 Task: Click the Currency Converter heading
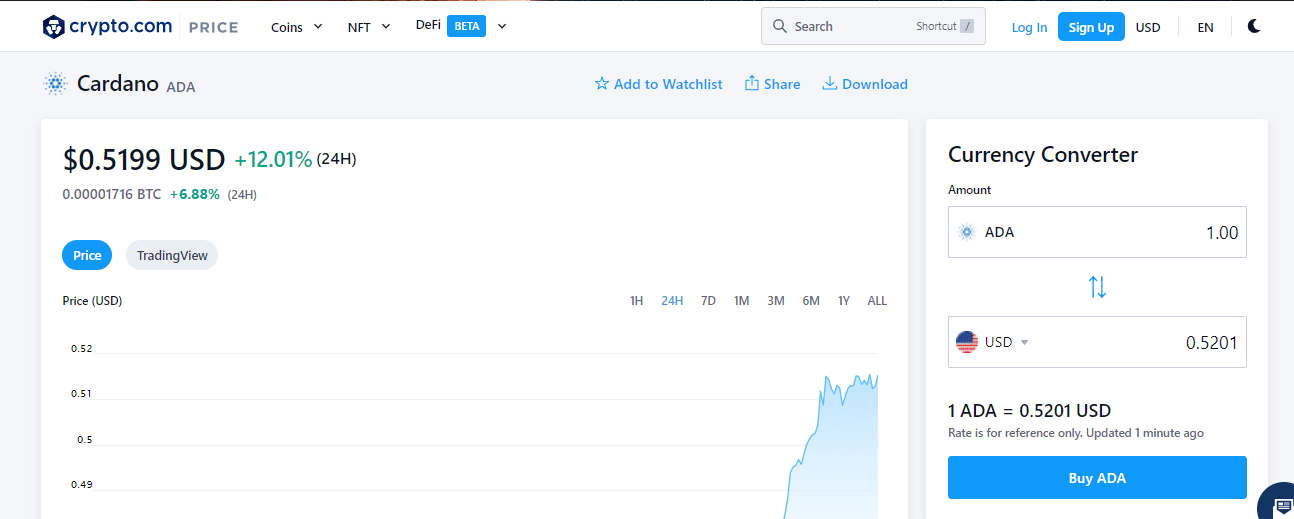tap(1043, 155)
